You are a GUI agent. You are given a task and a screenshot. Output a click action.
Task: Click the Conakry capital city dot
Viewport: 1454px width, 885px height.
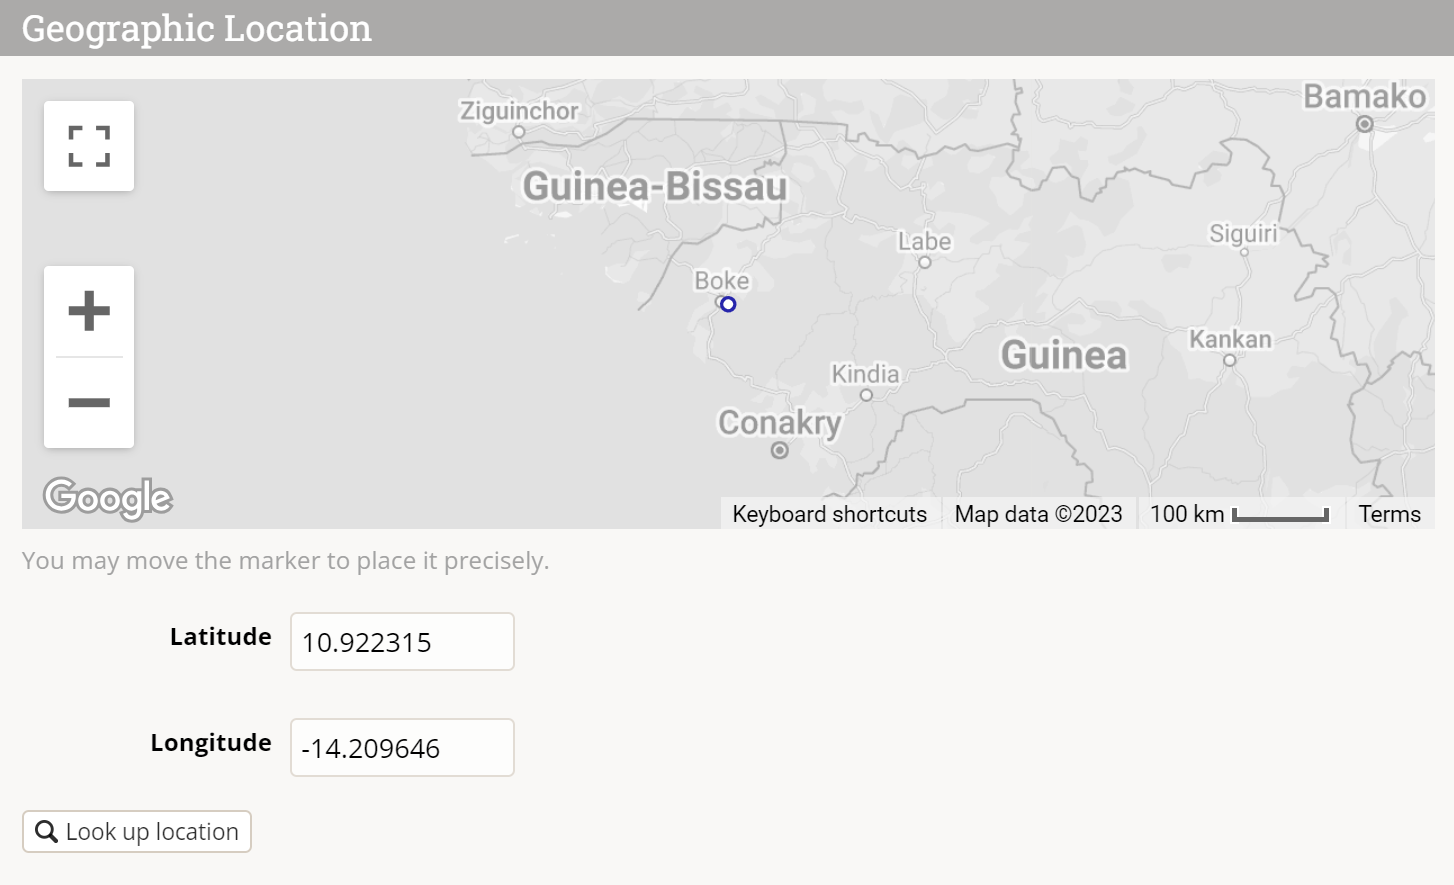[x=780, y=451]
